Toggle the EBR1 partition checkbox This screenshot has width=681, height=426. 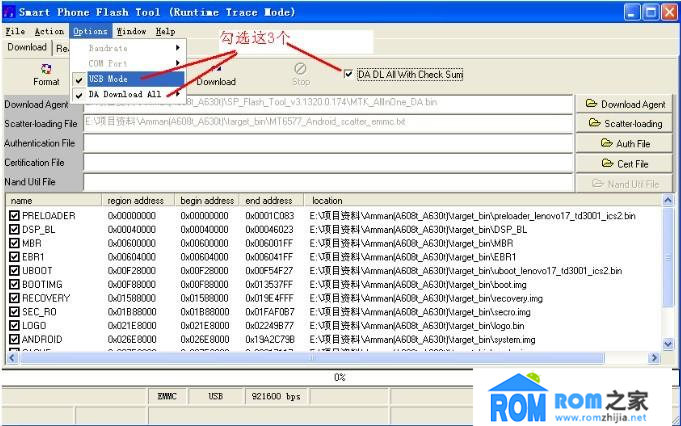tap(14, 257)
